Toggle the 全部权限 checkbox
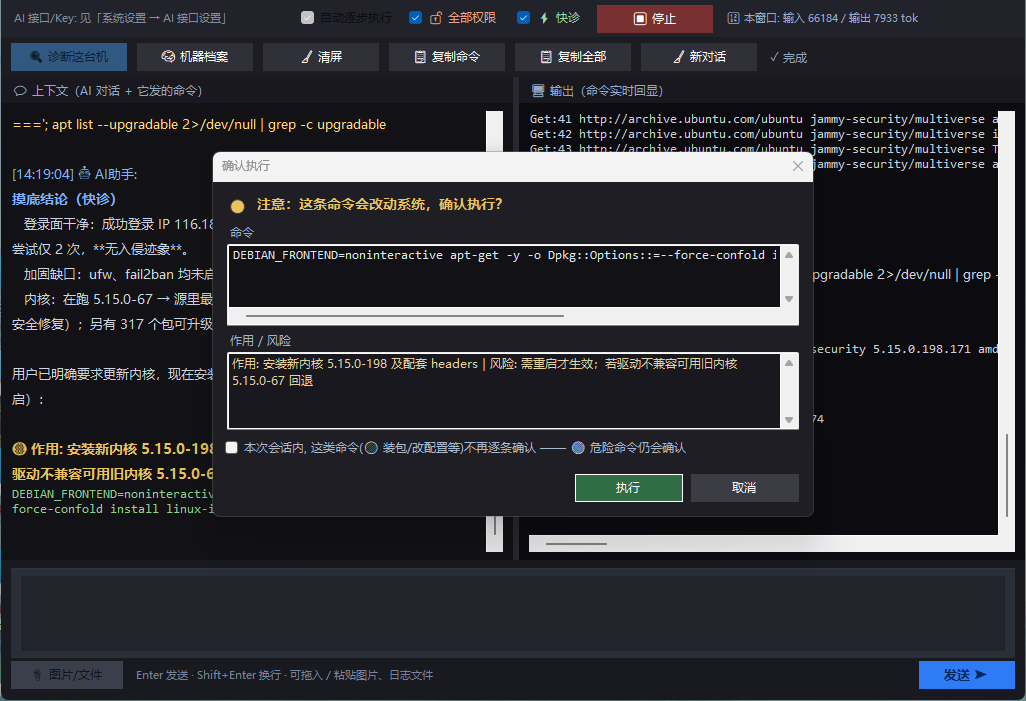This screenshot has height=701, width=1026. tap(415, 18)
